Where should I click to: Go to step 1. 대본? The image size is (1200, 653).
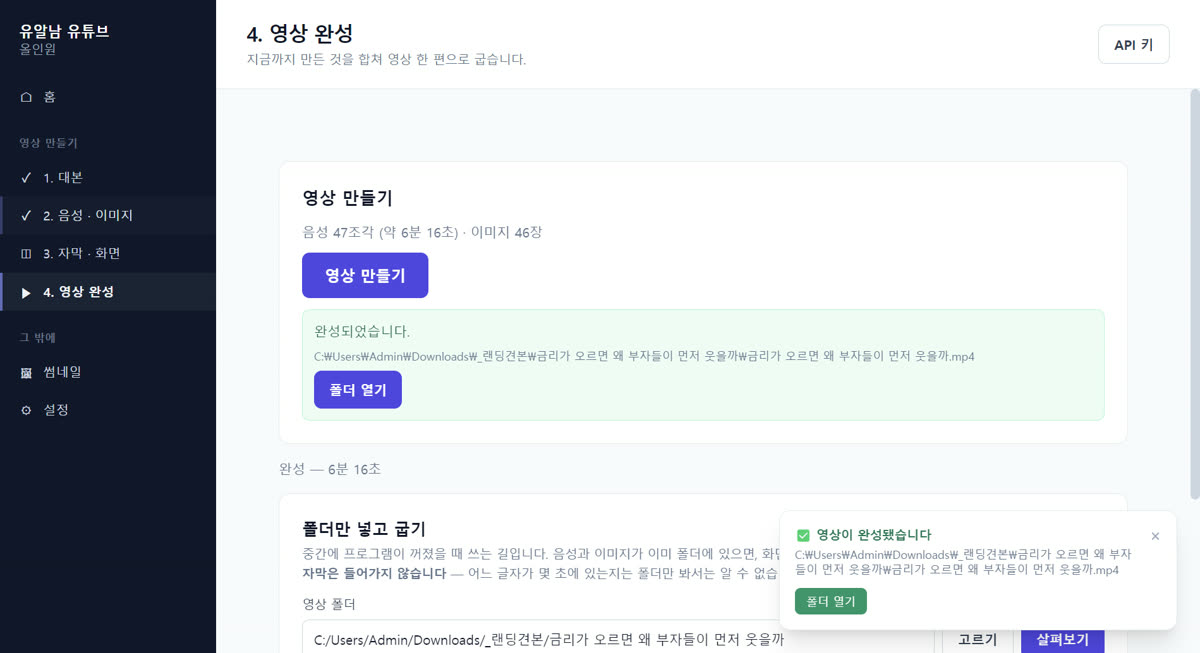tap(108, 177)
